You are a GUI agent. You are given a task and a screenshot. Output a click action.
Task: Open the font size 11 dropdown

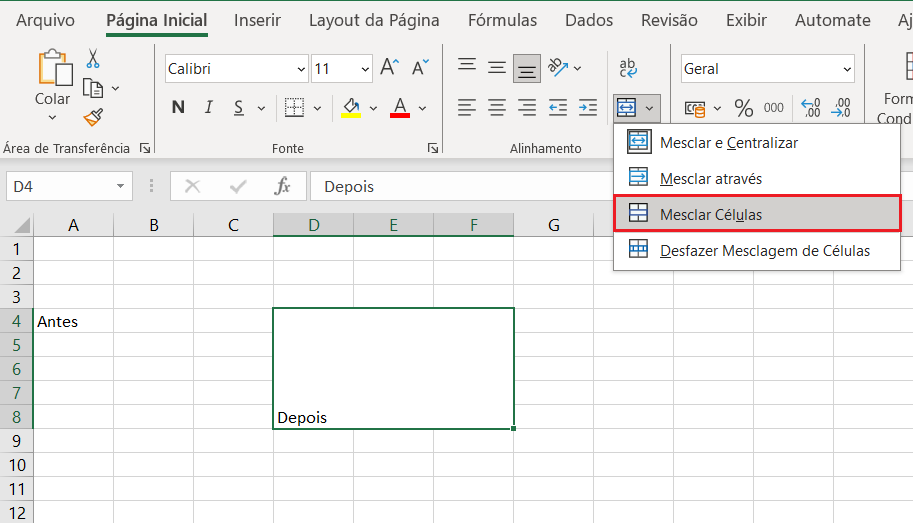(365, 69)
